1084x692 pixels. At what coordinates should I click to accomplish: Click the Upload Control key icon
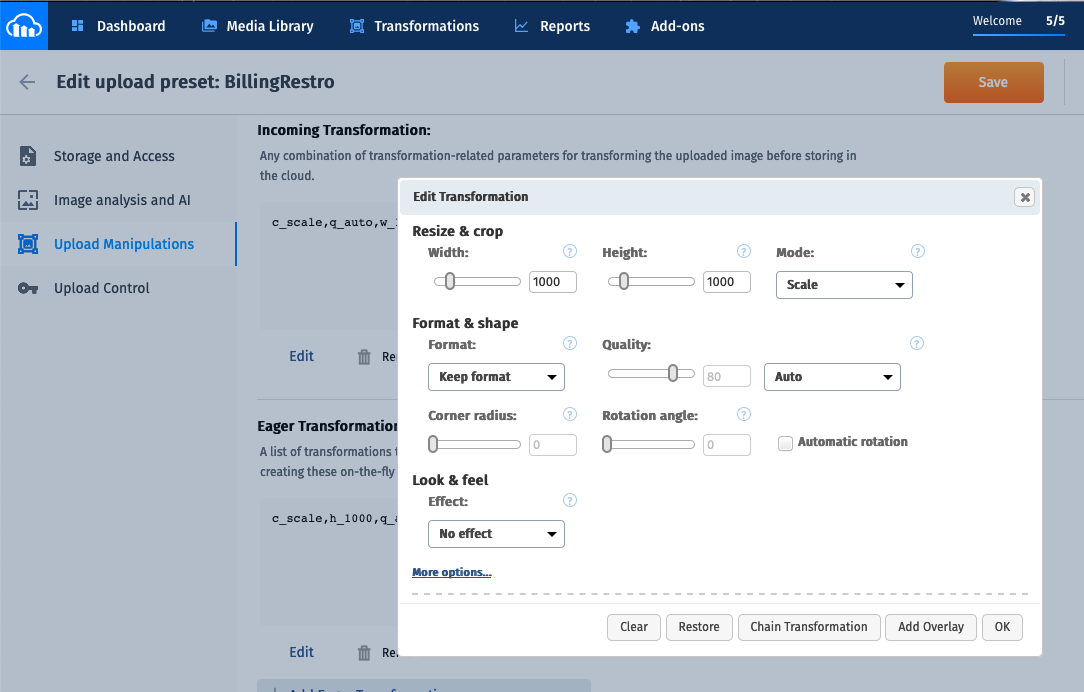[28, 288]
